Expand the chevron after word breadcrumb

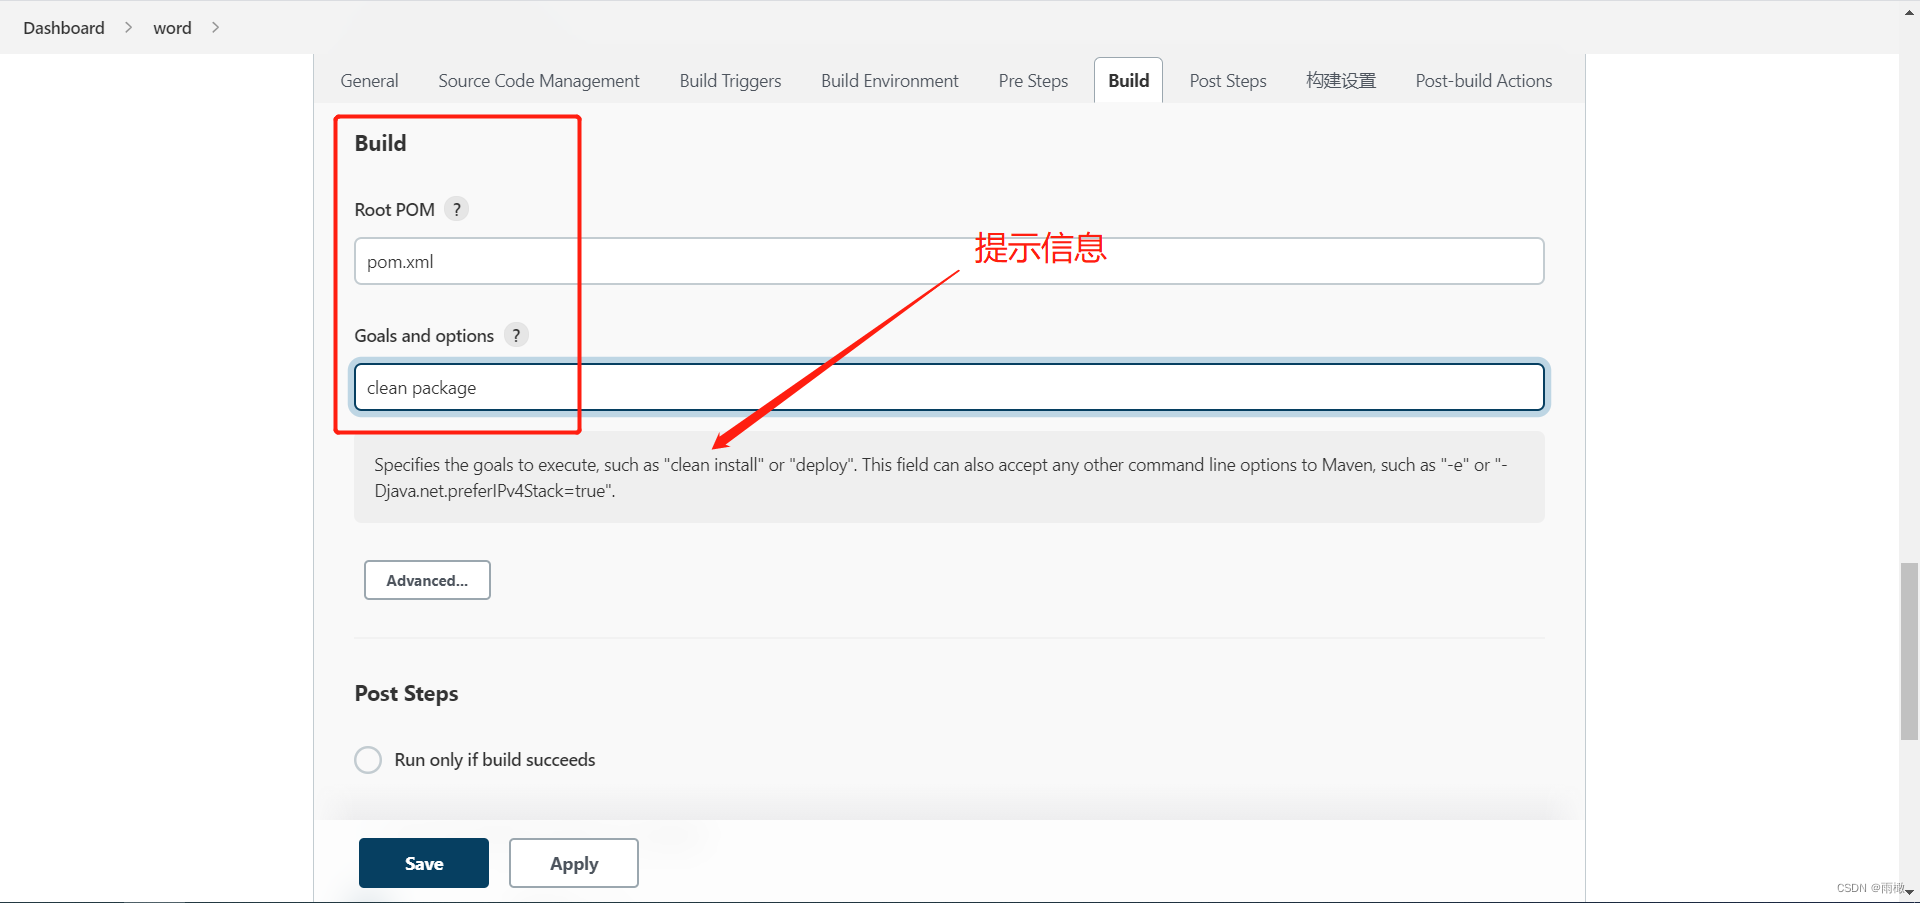[x=215, y=28]
